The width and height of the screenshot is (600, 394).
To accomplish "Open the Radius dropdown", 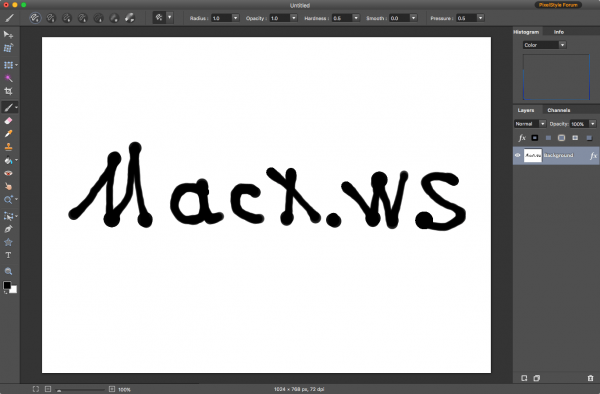I will (x=235, y=18).
